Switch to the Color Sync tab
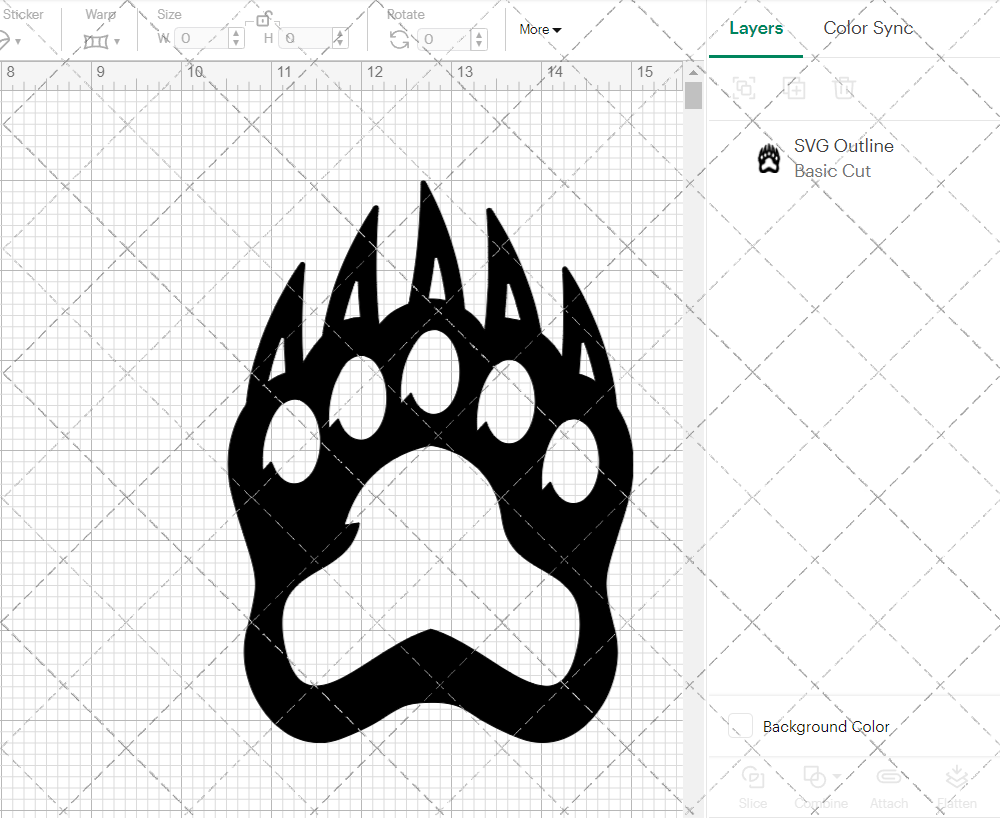The height and width of the screenshot is (818, 1000). pos(868,28)
